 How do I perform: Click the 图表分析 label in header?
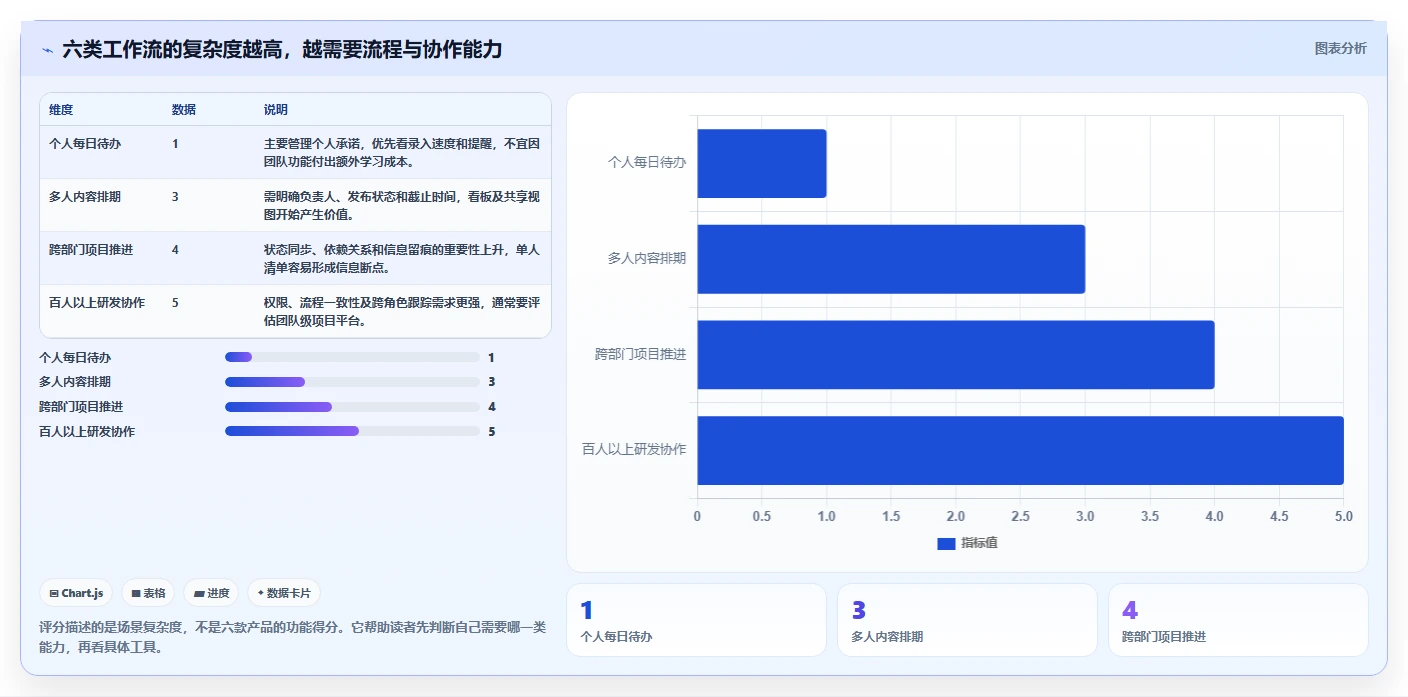point(1340,48)
